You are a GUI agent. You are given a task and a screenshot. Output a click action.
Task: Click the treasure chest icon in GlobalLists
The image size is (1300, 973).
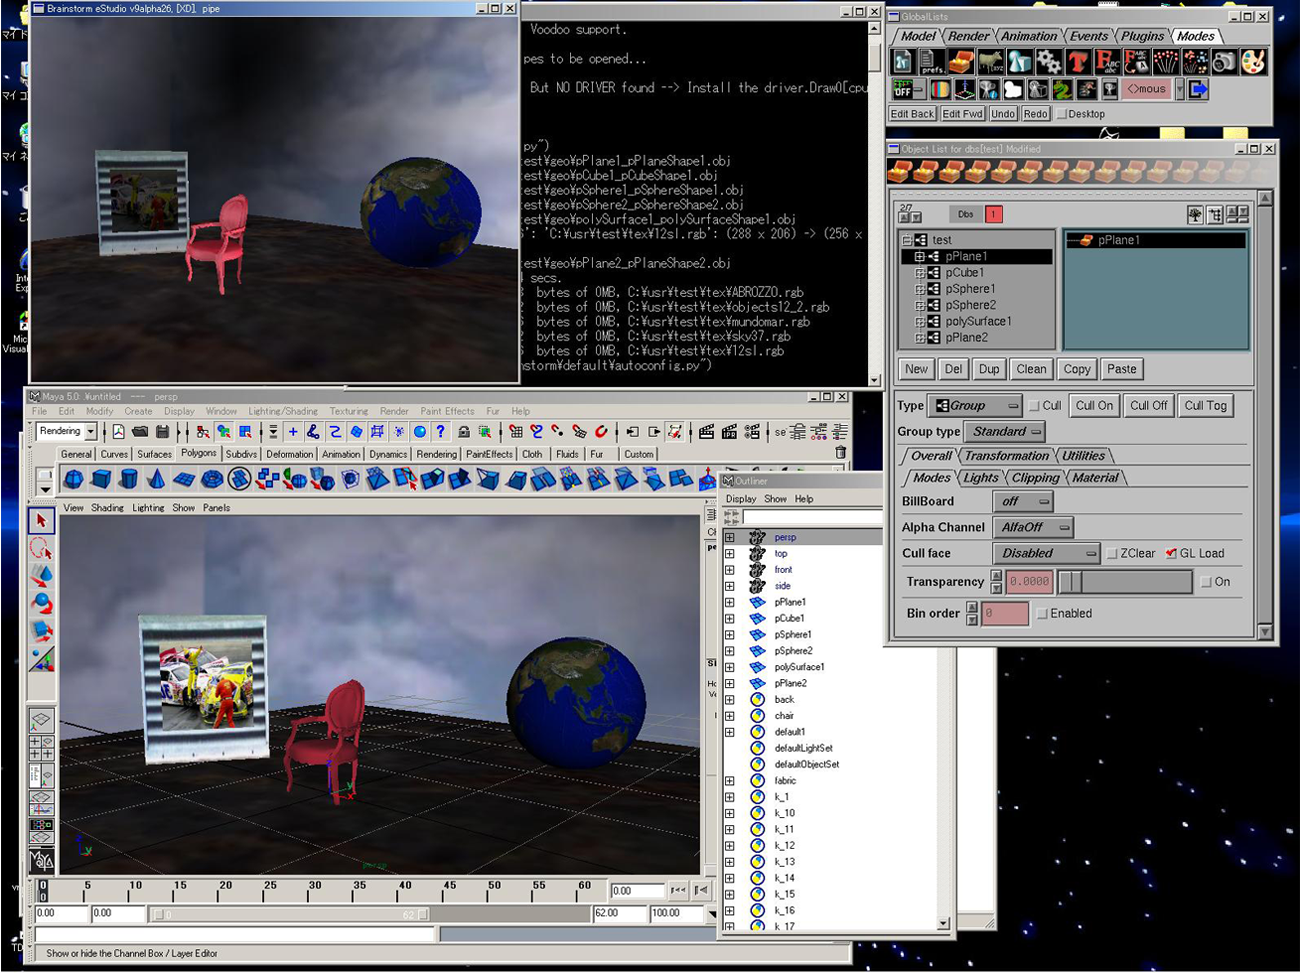[960, 62]
